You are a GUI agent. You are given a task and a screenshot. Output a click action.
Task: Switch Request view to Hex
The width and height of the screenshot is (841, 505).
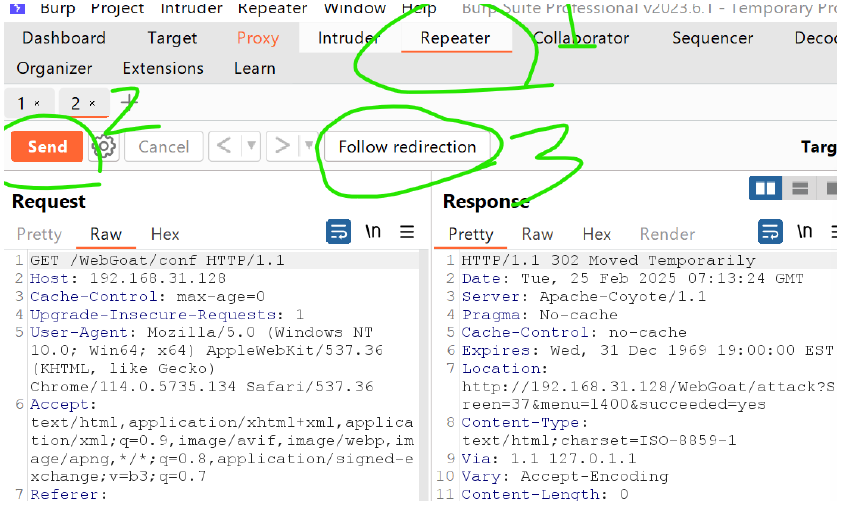[x=165, y=234]
